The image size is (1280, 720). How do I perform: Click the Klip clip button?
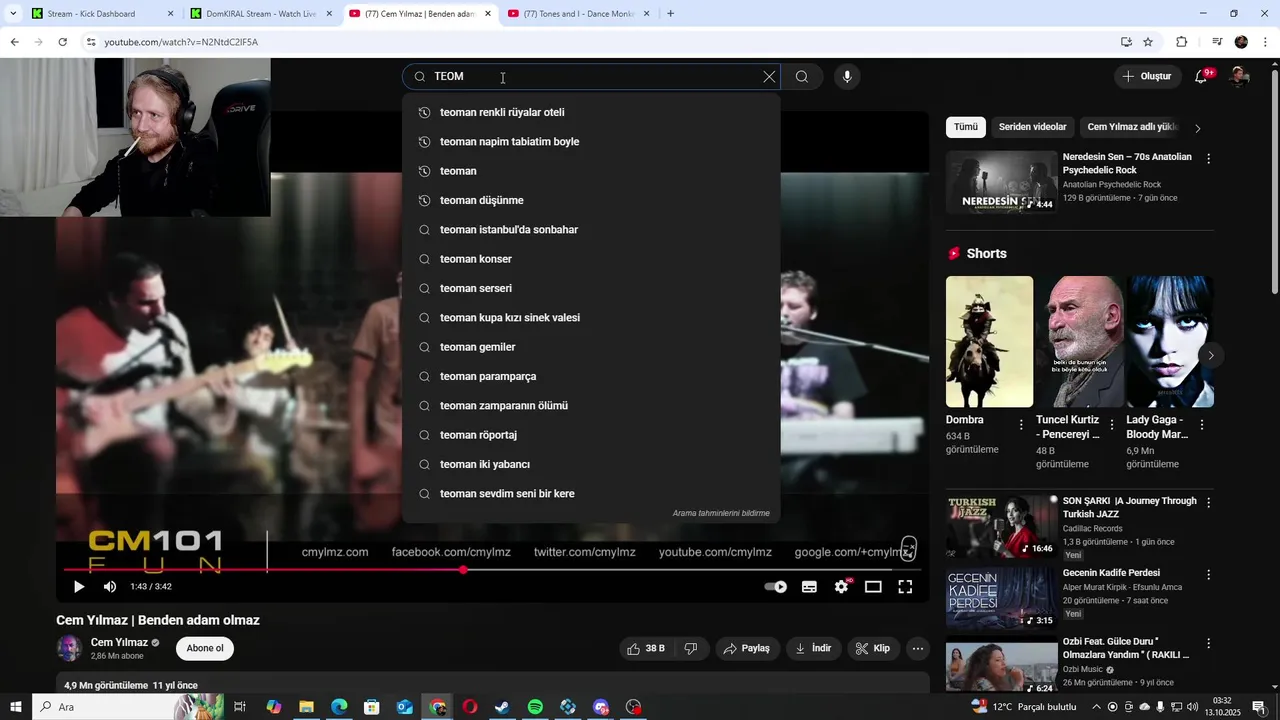873,649
